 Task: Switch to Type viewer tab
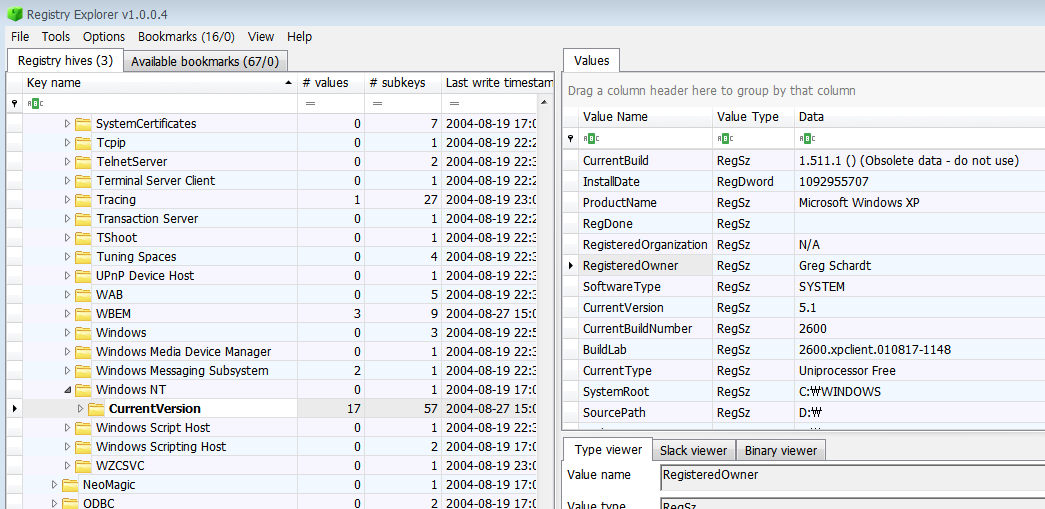[608, 450]
